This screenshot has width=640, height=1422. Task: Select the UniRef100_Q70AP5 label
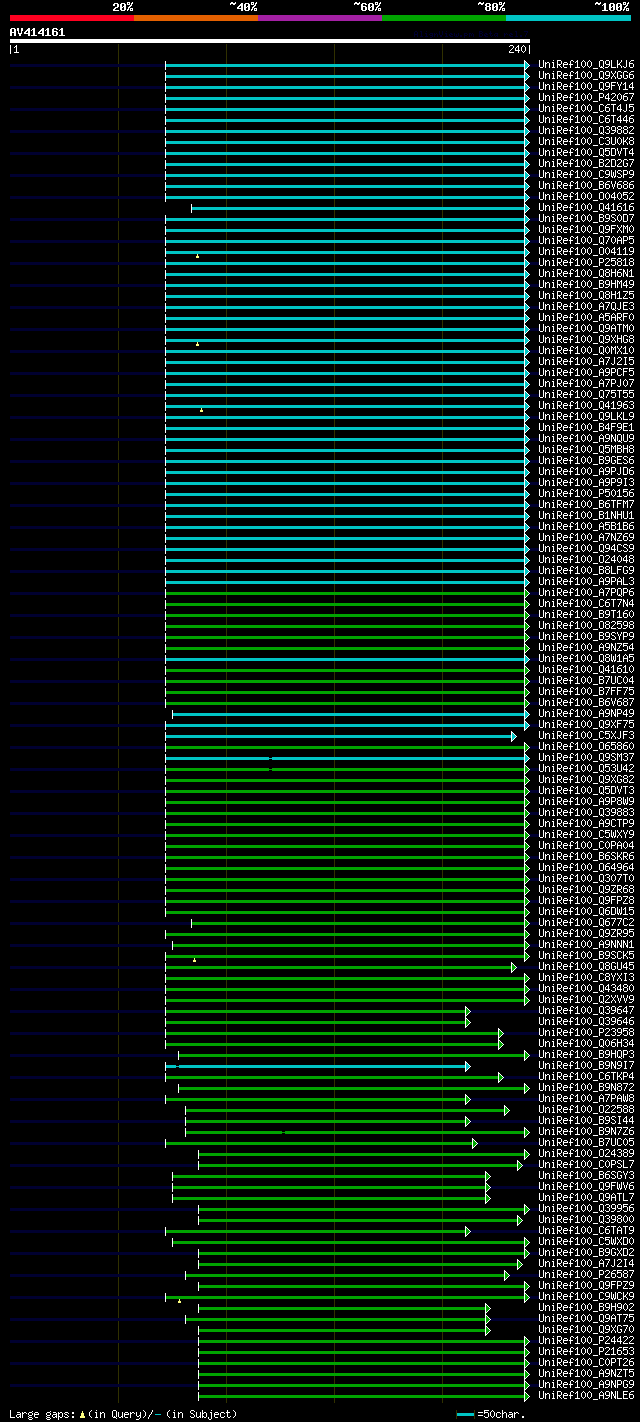[586, 240]
